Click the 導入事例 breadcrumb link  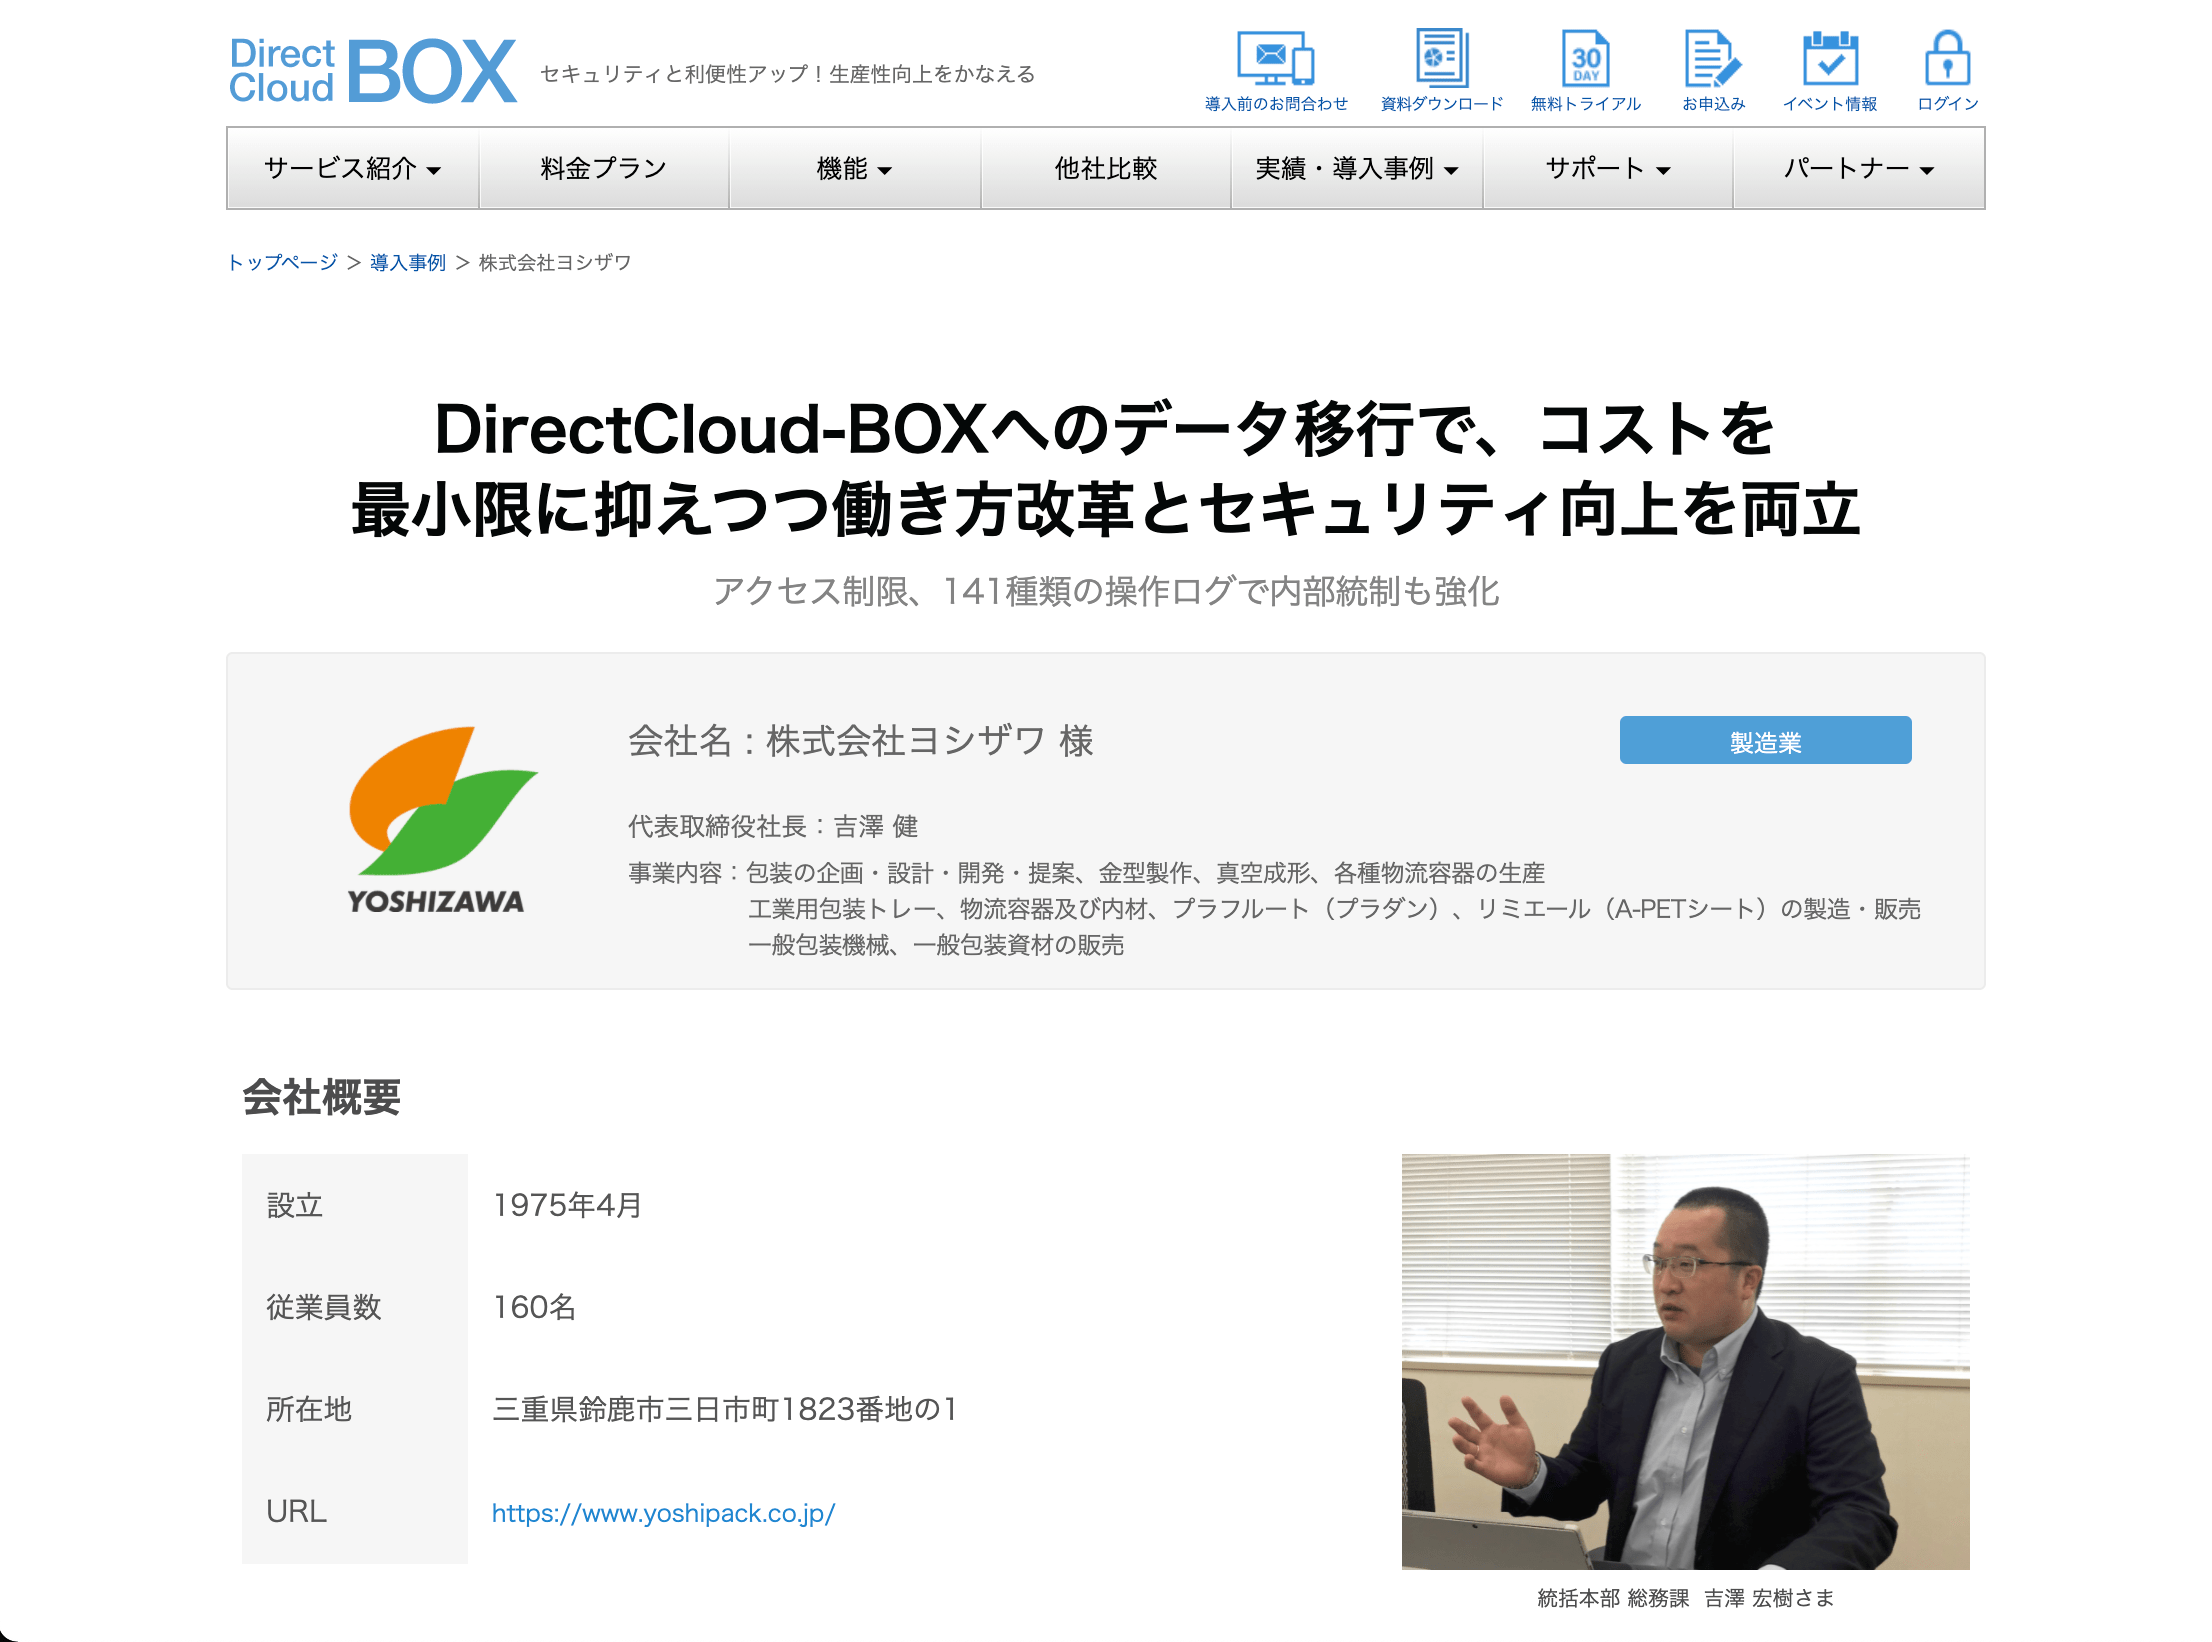pyautogui.click(x=408, y=262)
